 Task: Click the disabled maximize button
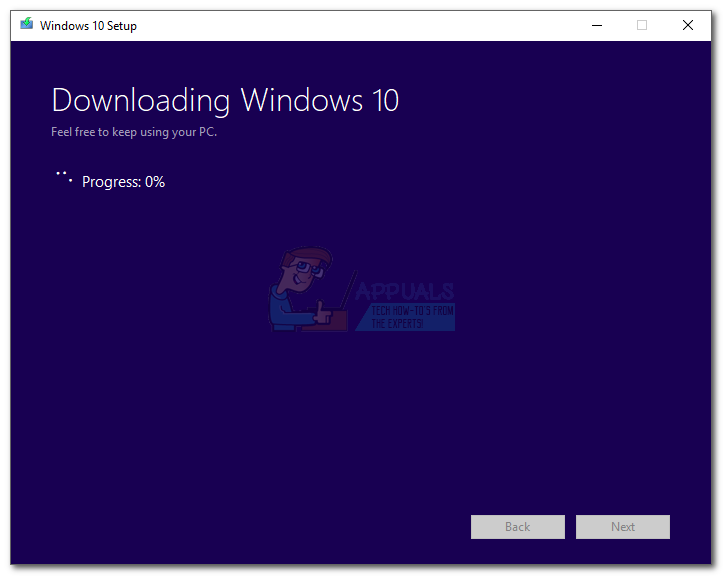[642, 25]
